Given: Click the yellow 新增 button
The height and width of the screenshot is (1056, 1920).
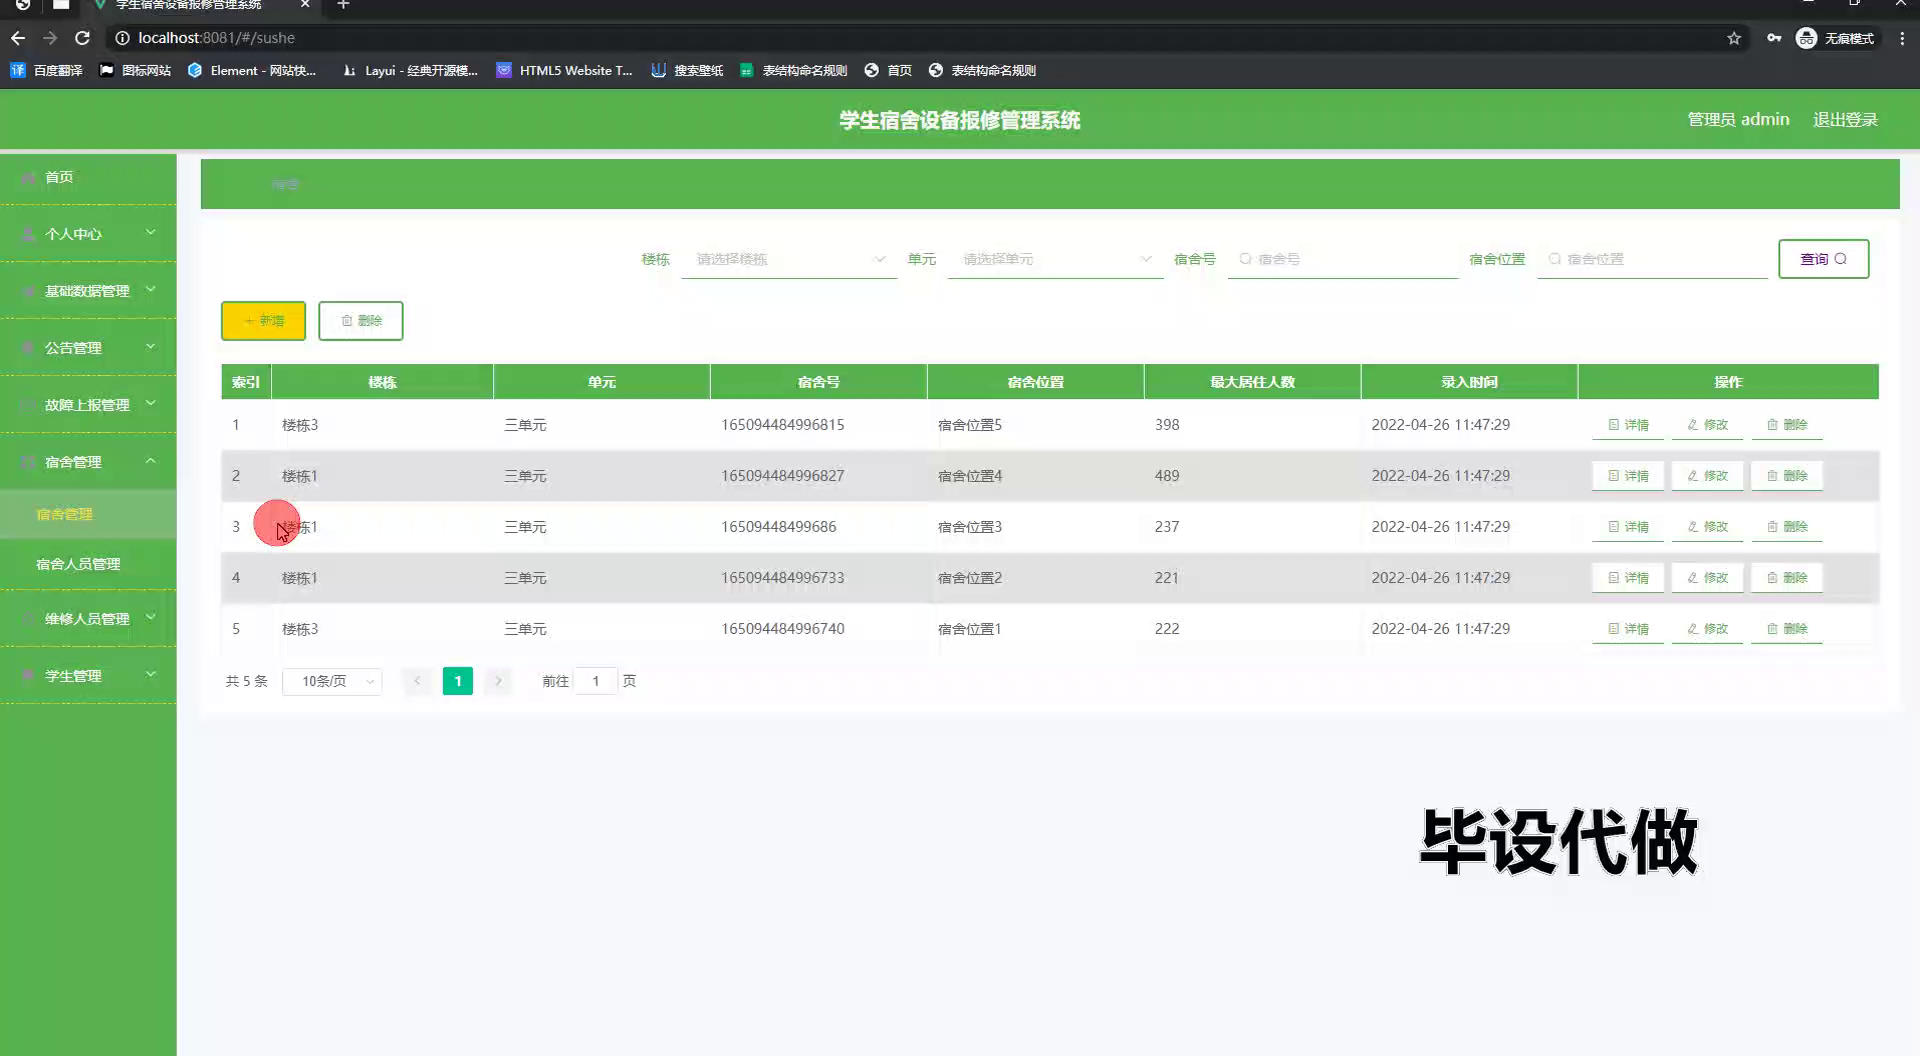Looking at the screenshot, I should (263, 321).
